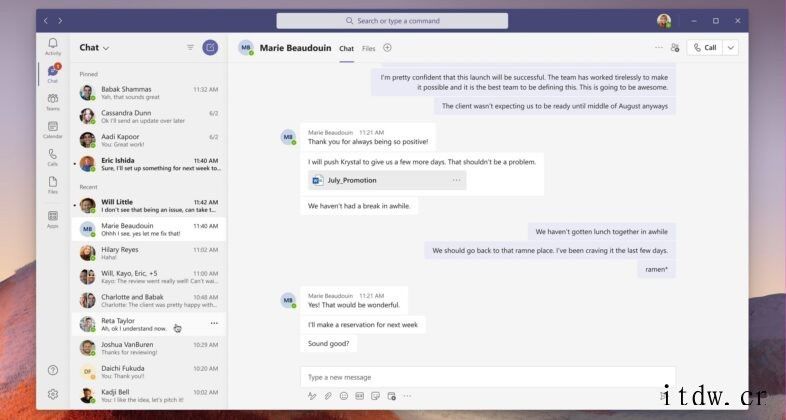This screenshot has width=786, height=420.
Task: Open Teams in the left rail
Action: pos(52,100)
